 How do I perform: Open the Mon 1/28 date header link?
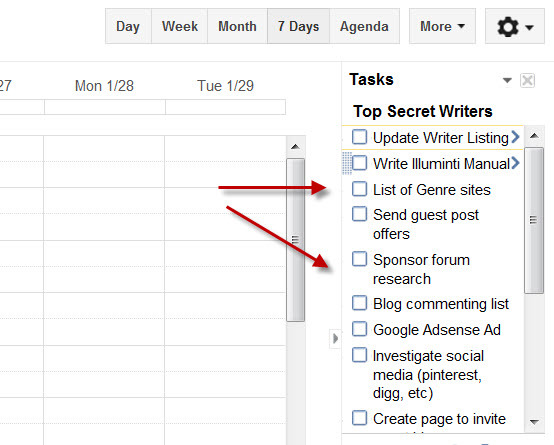point(104,86)
